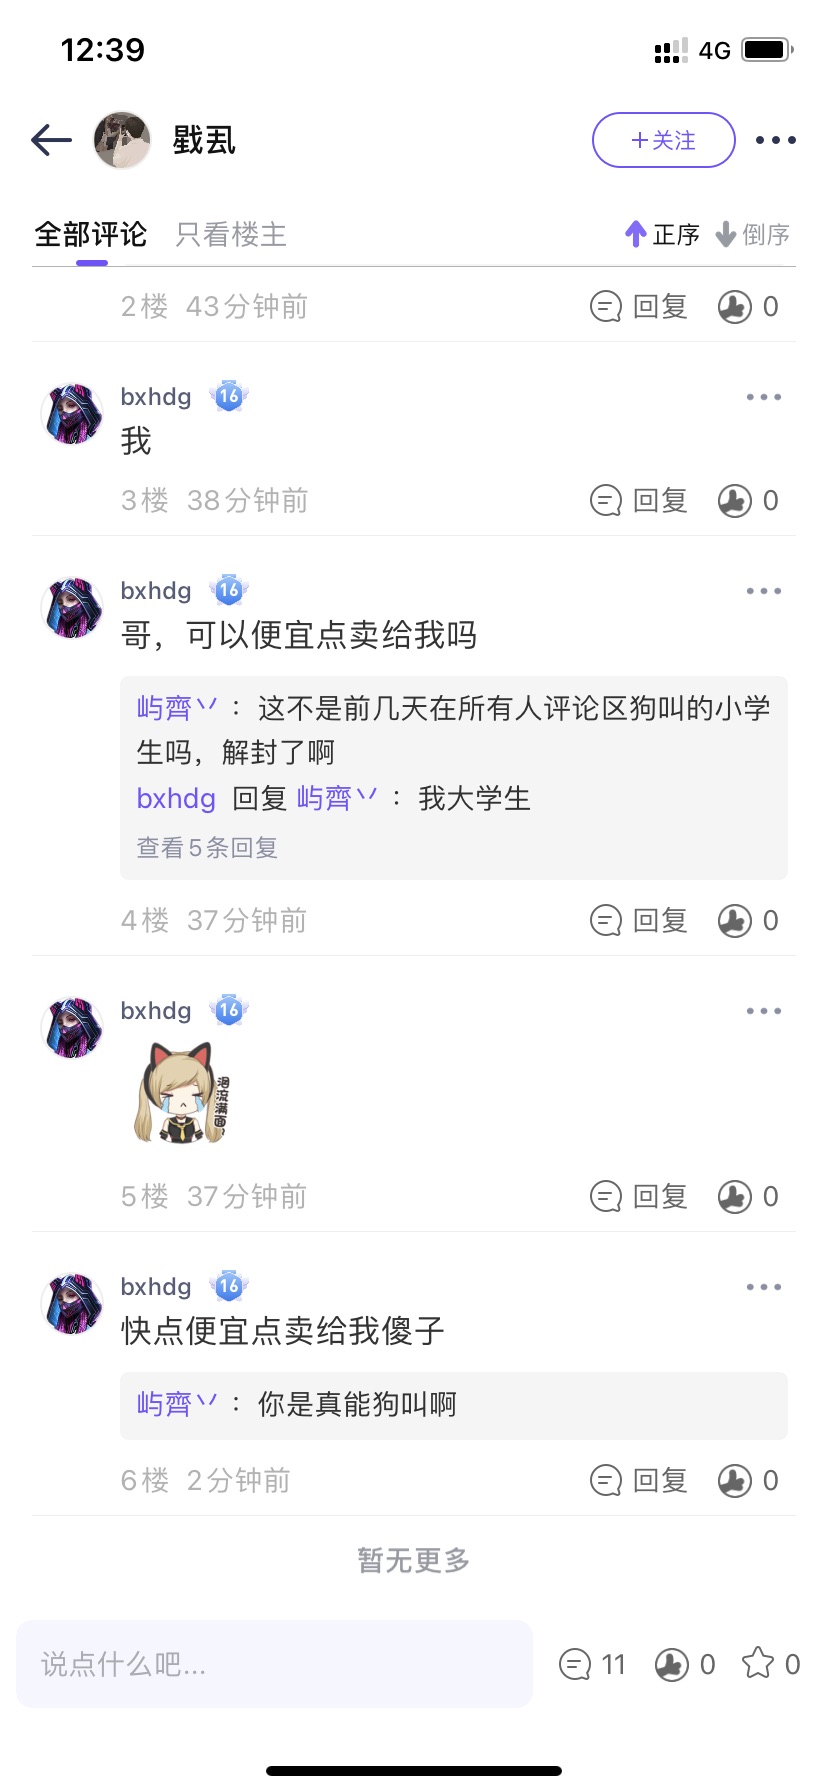Reply to the 4楼 comment
Viewport: 828px width, 1792px height.
(x=639, y=920)
